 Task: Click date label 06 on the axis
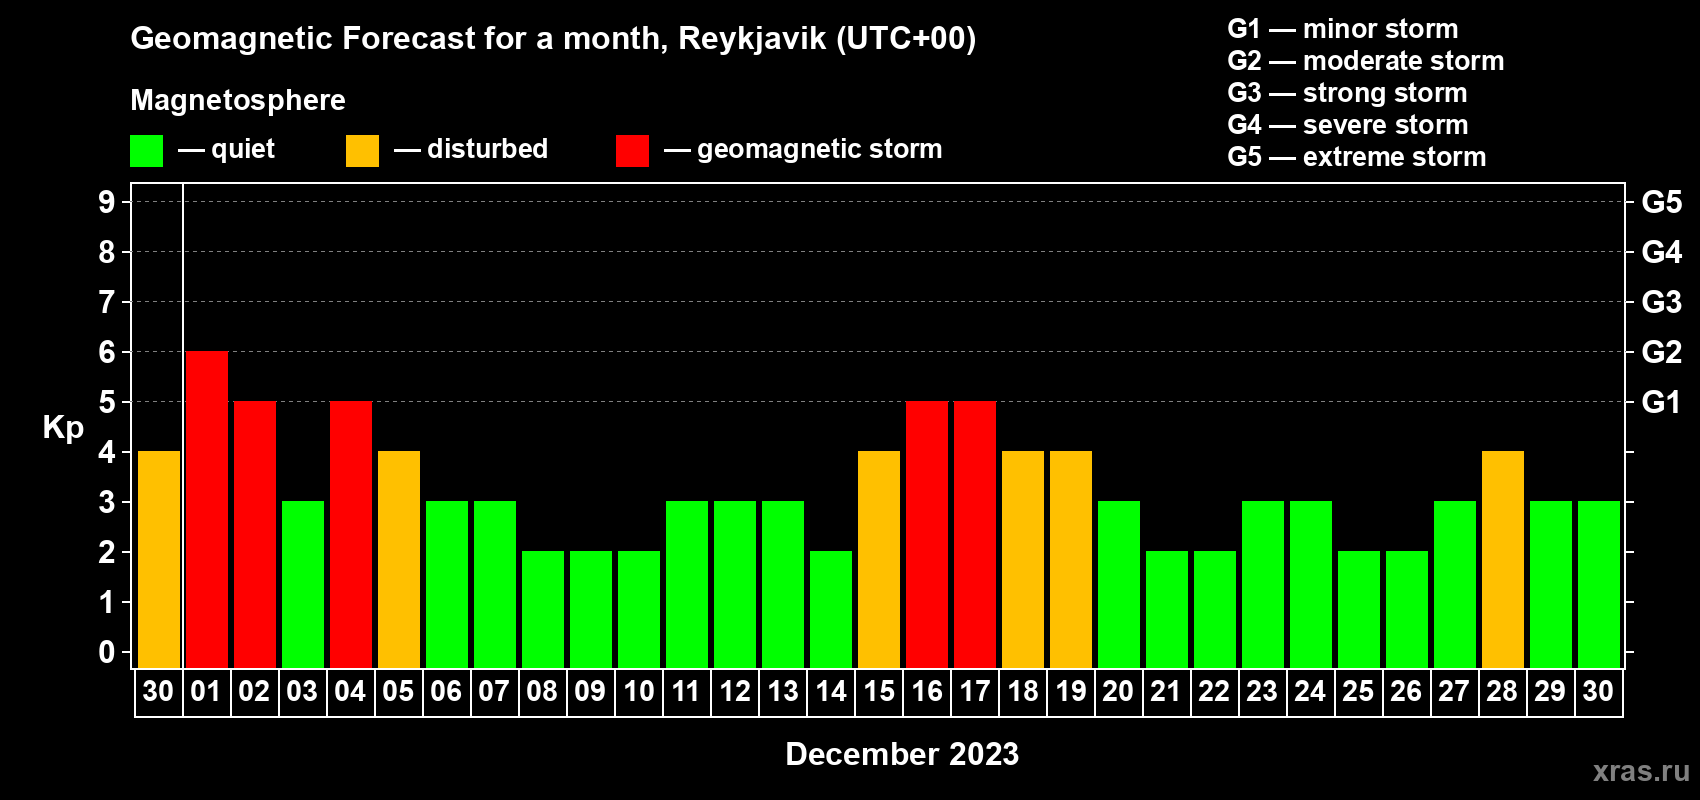coord(446,691)
